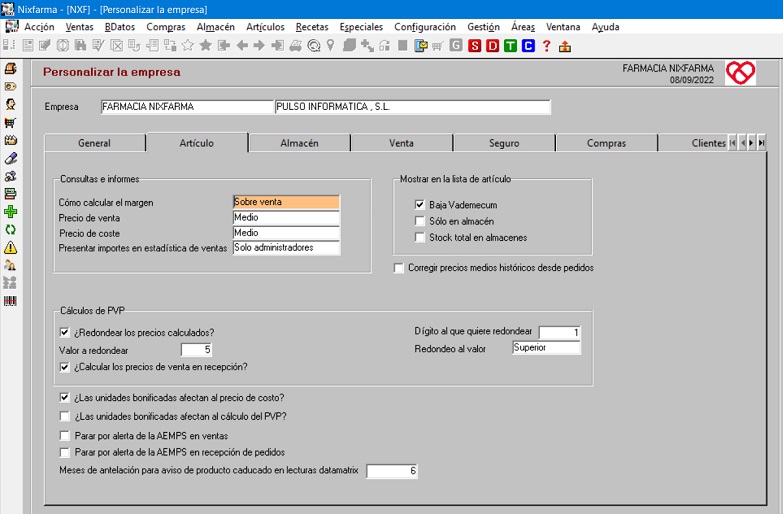783x514 pixels.
Task: Enable Parar por alerta AEMPS en recepción de pedidos
Action: click(x=64, y=452)
